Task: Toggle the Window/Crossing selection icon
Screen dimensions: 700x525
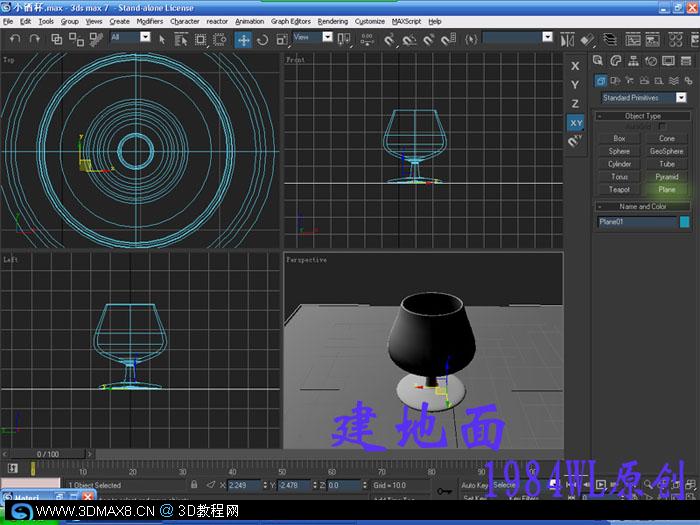Action: pos(220,40)
